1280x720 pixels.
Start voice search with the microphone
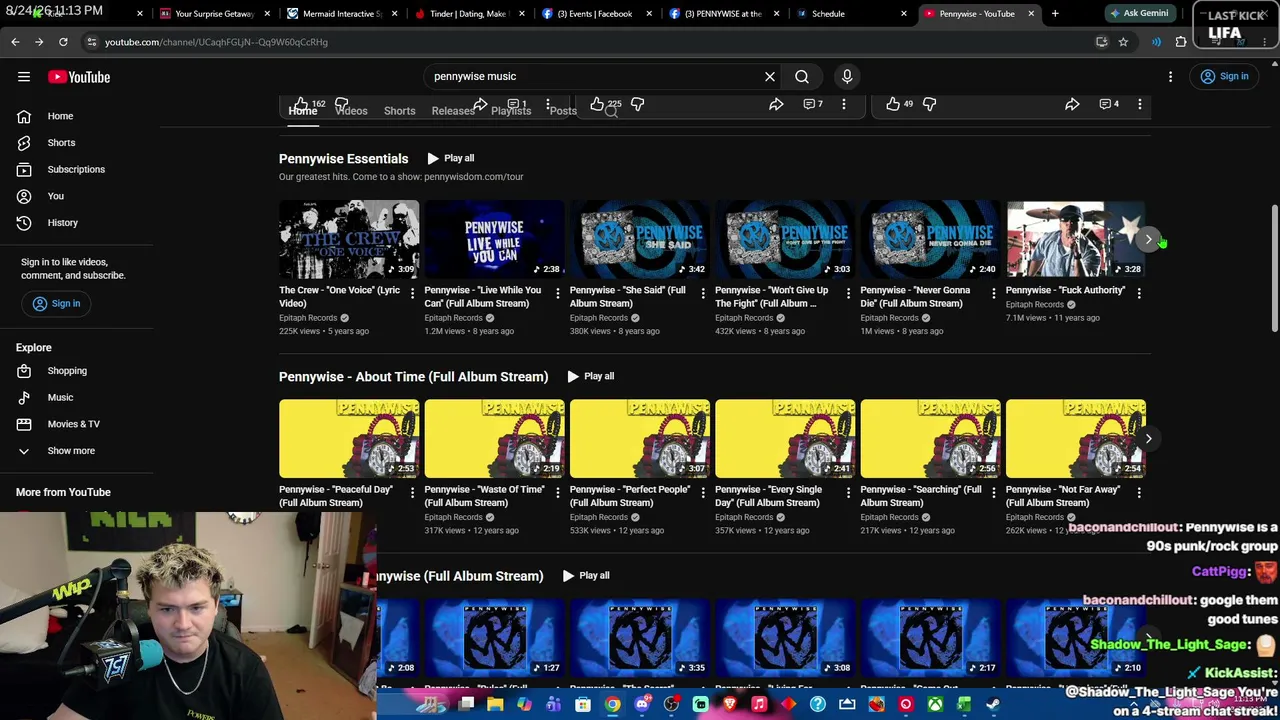[847, 76]
